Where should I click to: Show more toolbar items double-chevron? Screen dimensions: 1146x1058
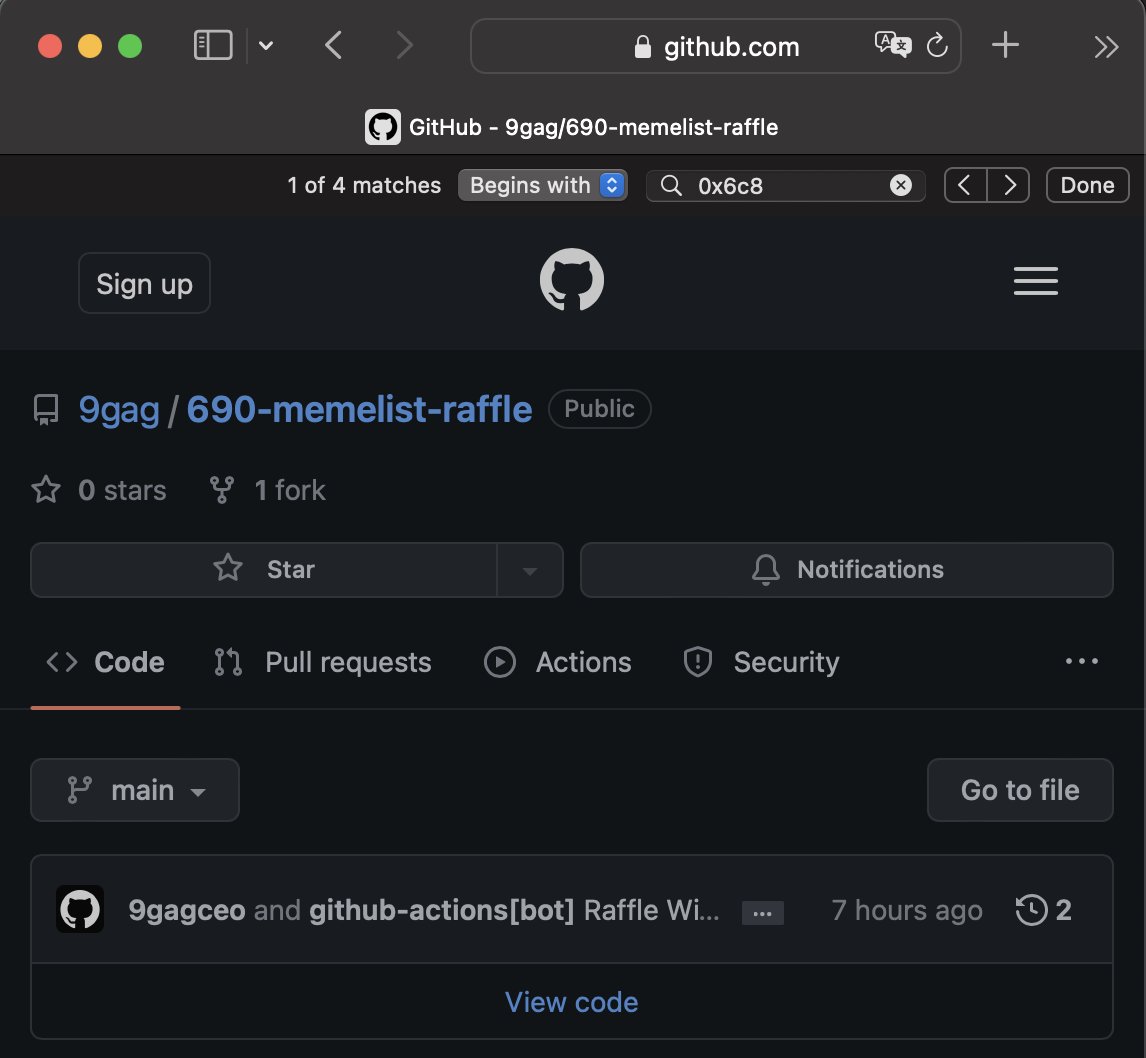click(1106, 47)
